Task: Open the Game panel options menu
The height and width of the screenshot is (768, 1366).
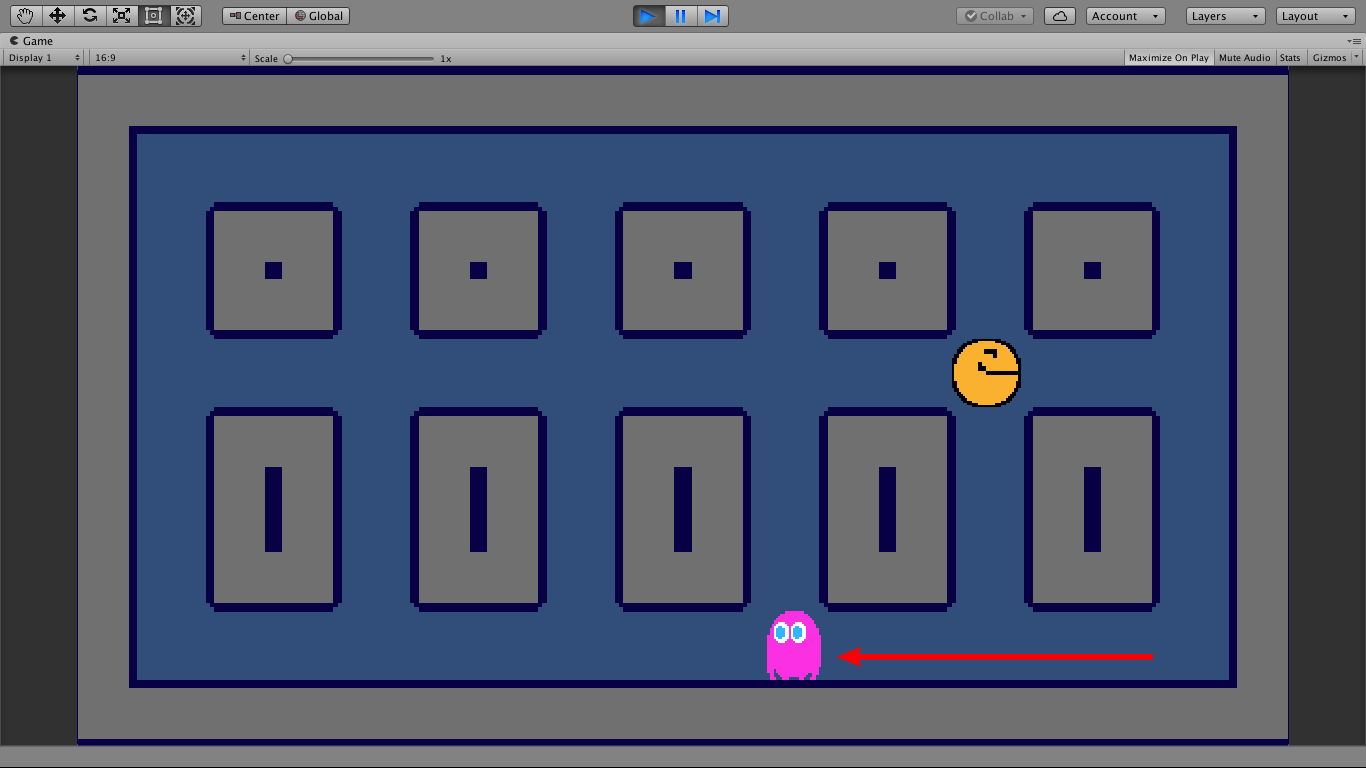Action: tap(1354, 41)
